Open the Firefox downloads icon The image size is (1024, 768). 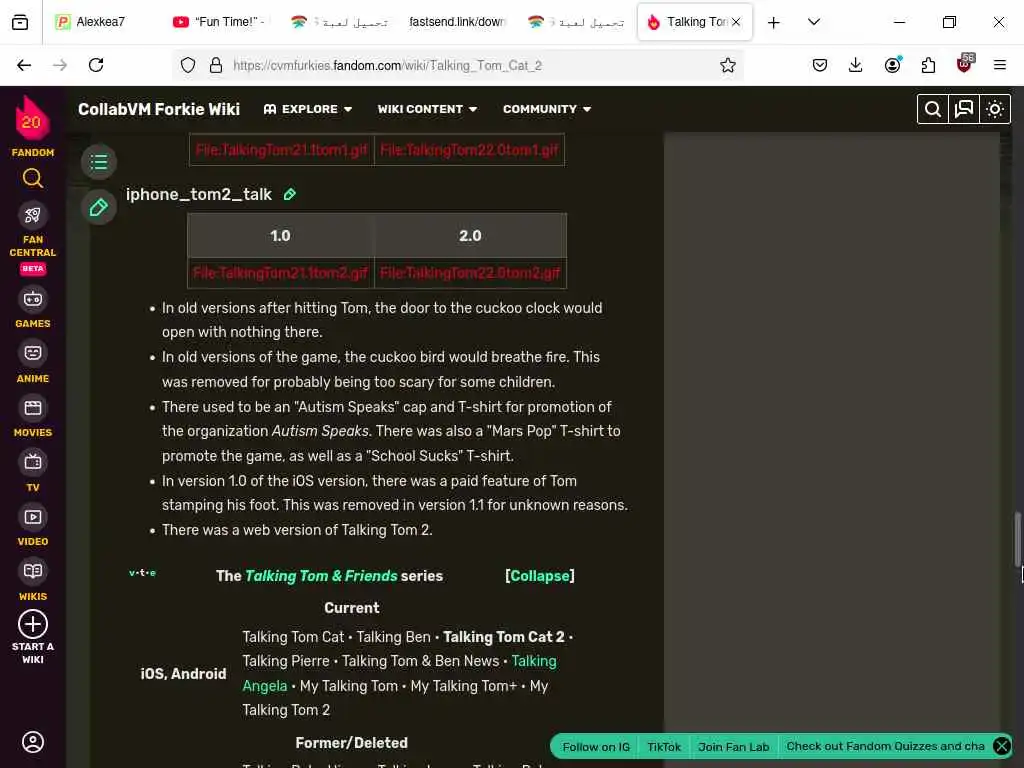click(x=856, y=65)
